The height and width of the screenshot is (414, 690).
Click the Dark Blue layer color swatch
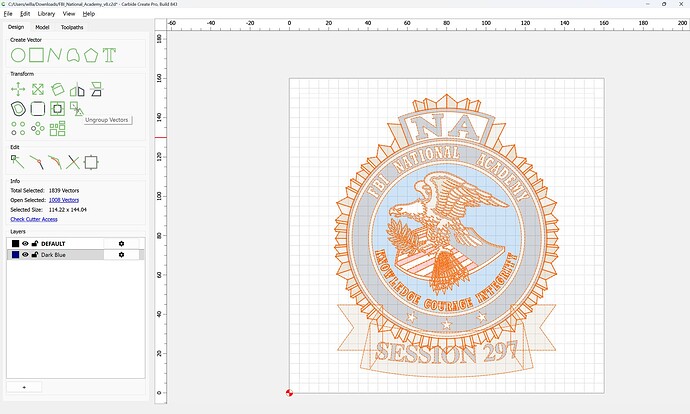click(x=15, y=255)
